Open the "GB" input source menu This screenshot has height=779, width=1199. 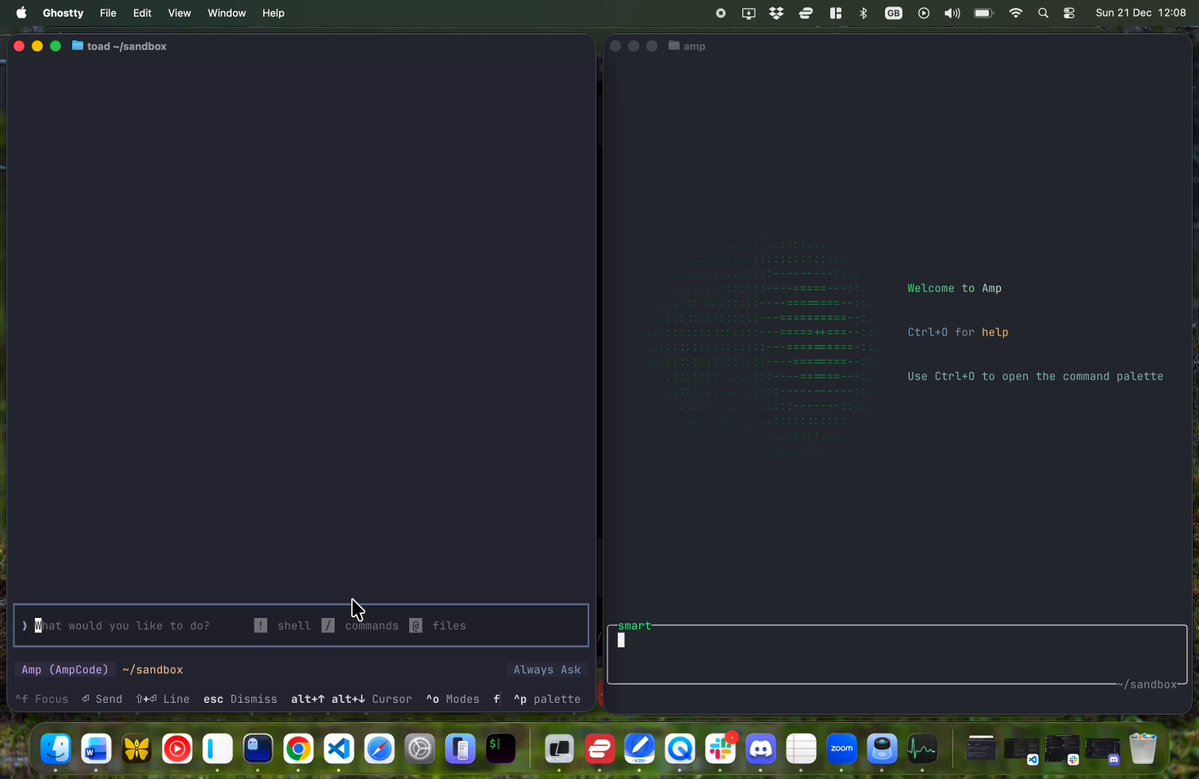click(893, 13)
